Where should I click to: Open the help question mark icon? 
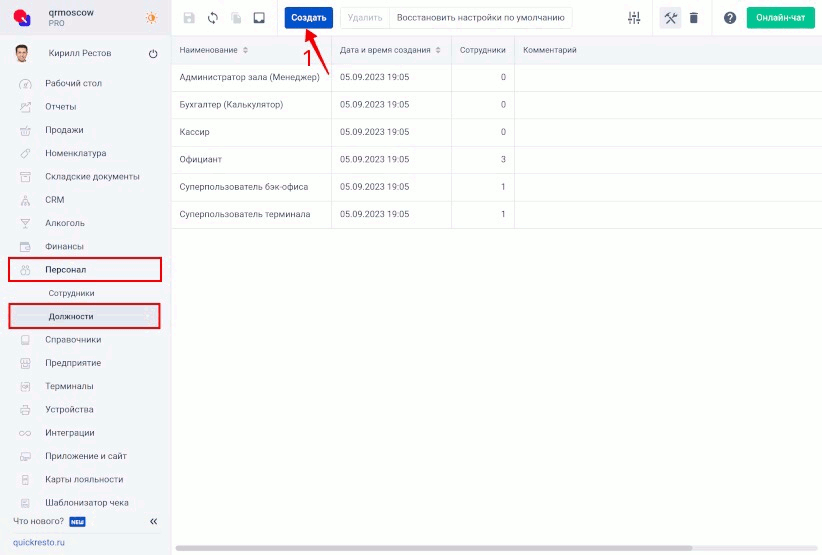[x=730, y=18]
